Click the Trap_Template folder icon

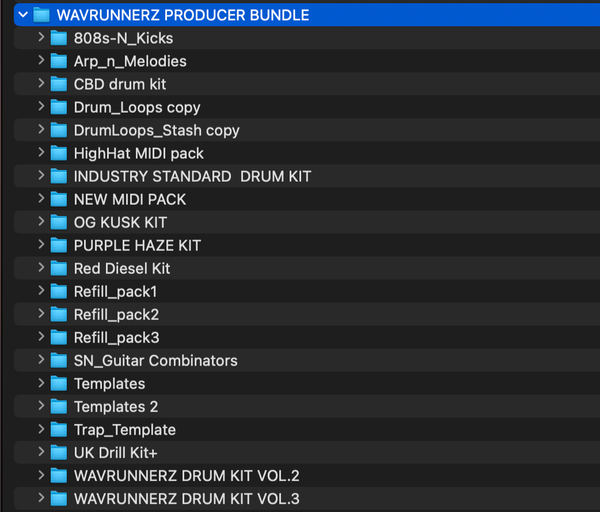point(59,429)
